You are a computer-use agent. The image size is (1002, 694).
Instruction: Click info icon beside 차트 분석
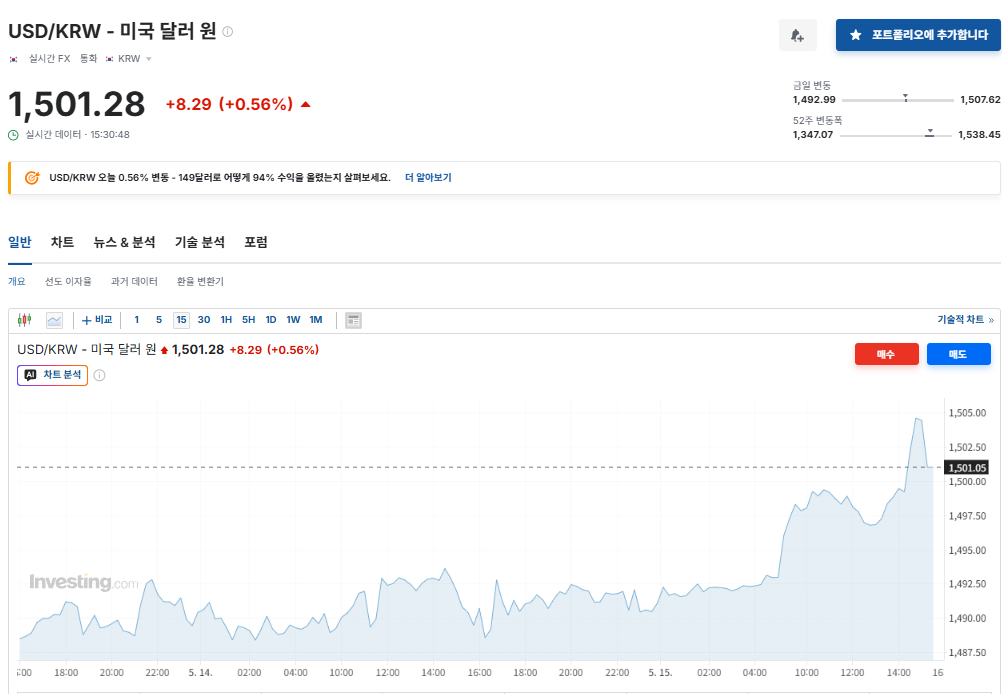click(100, 375)
